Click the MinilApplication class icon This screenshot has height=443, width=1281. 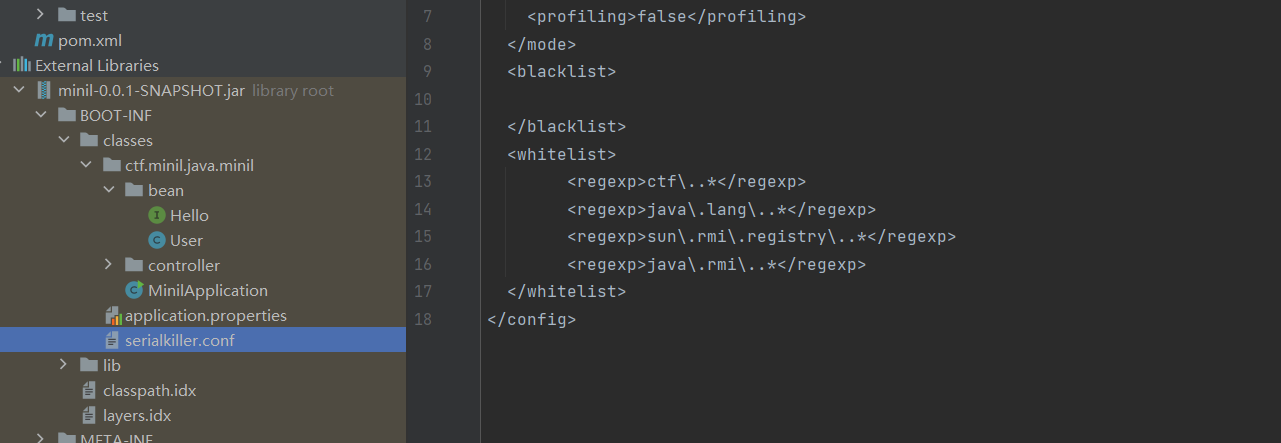click(134, 291)
